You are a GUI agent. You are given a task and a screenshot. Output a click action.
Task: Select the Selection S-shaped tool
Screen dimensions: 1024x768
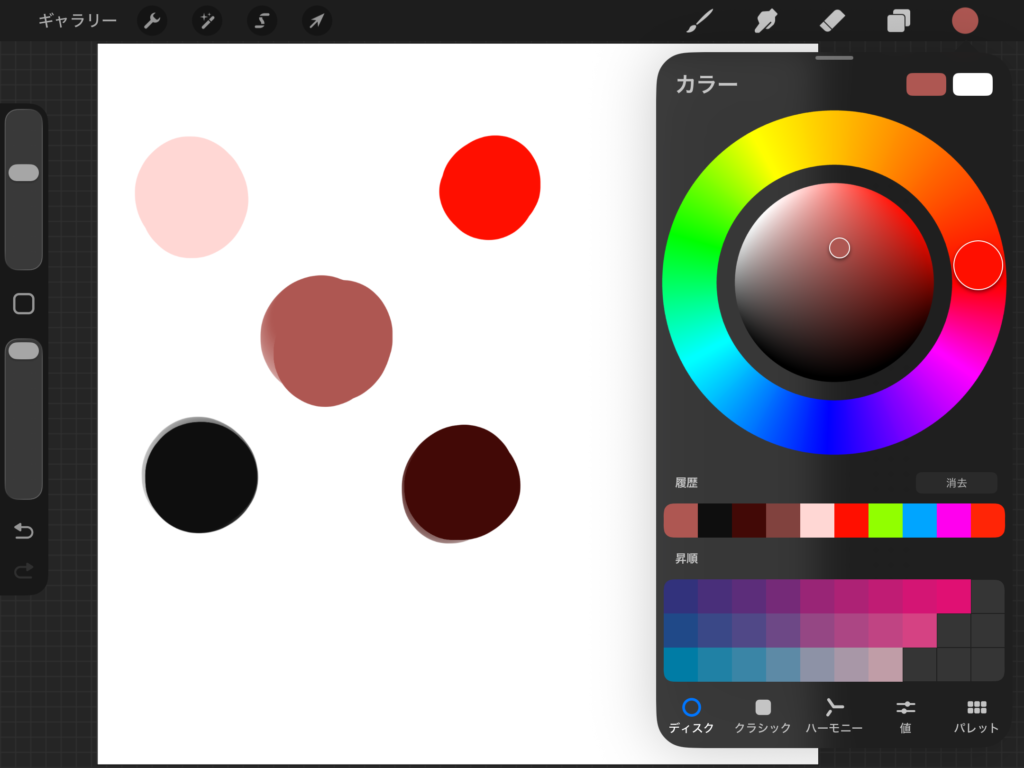pyautogui.click(x=262, y=21)
